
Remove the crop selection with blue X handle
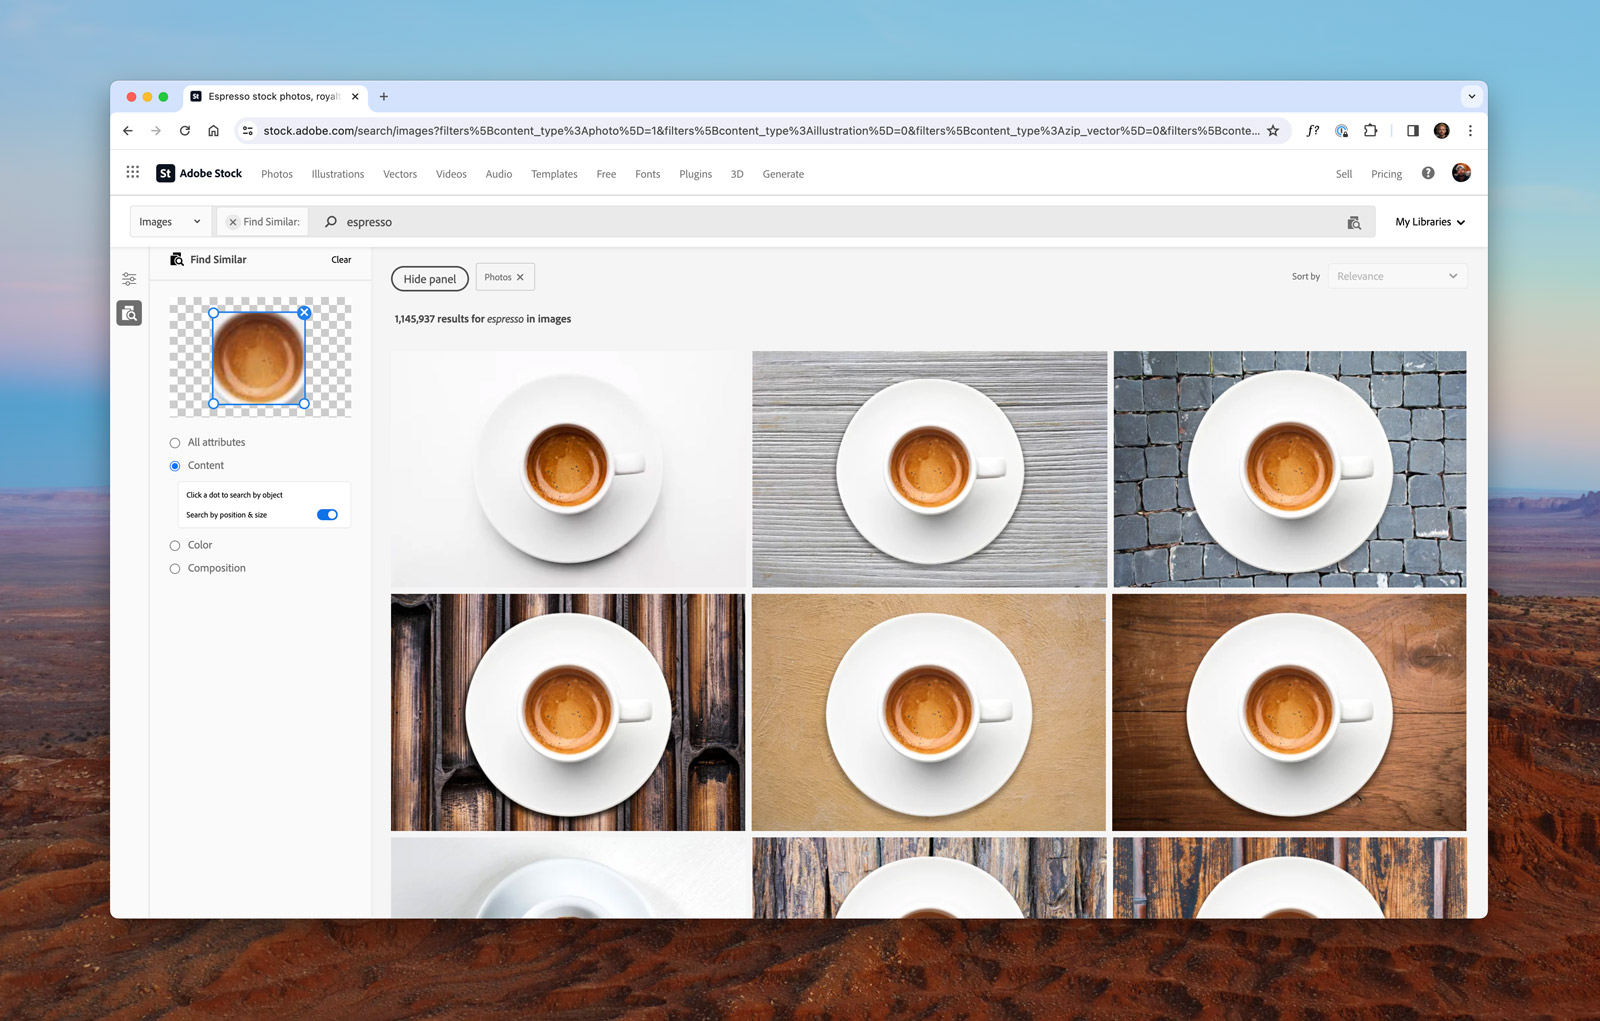click(304, 313)
